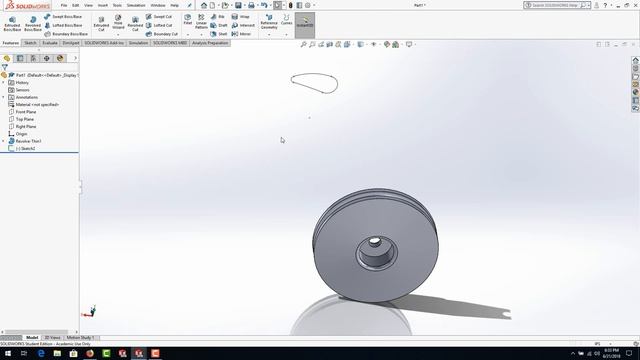
Task: Expand the Annotations tree node
Action: [4, 97]
